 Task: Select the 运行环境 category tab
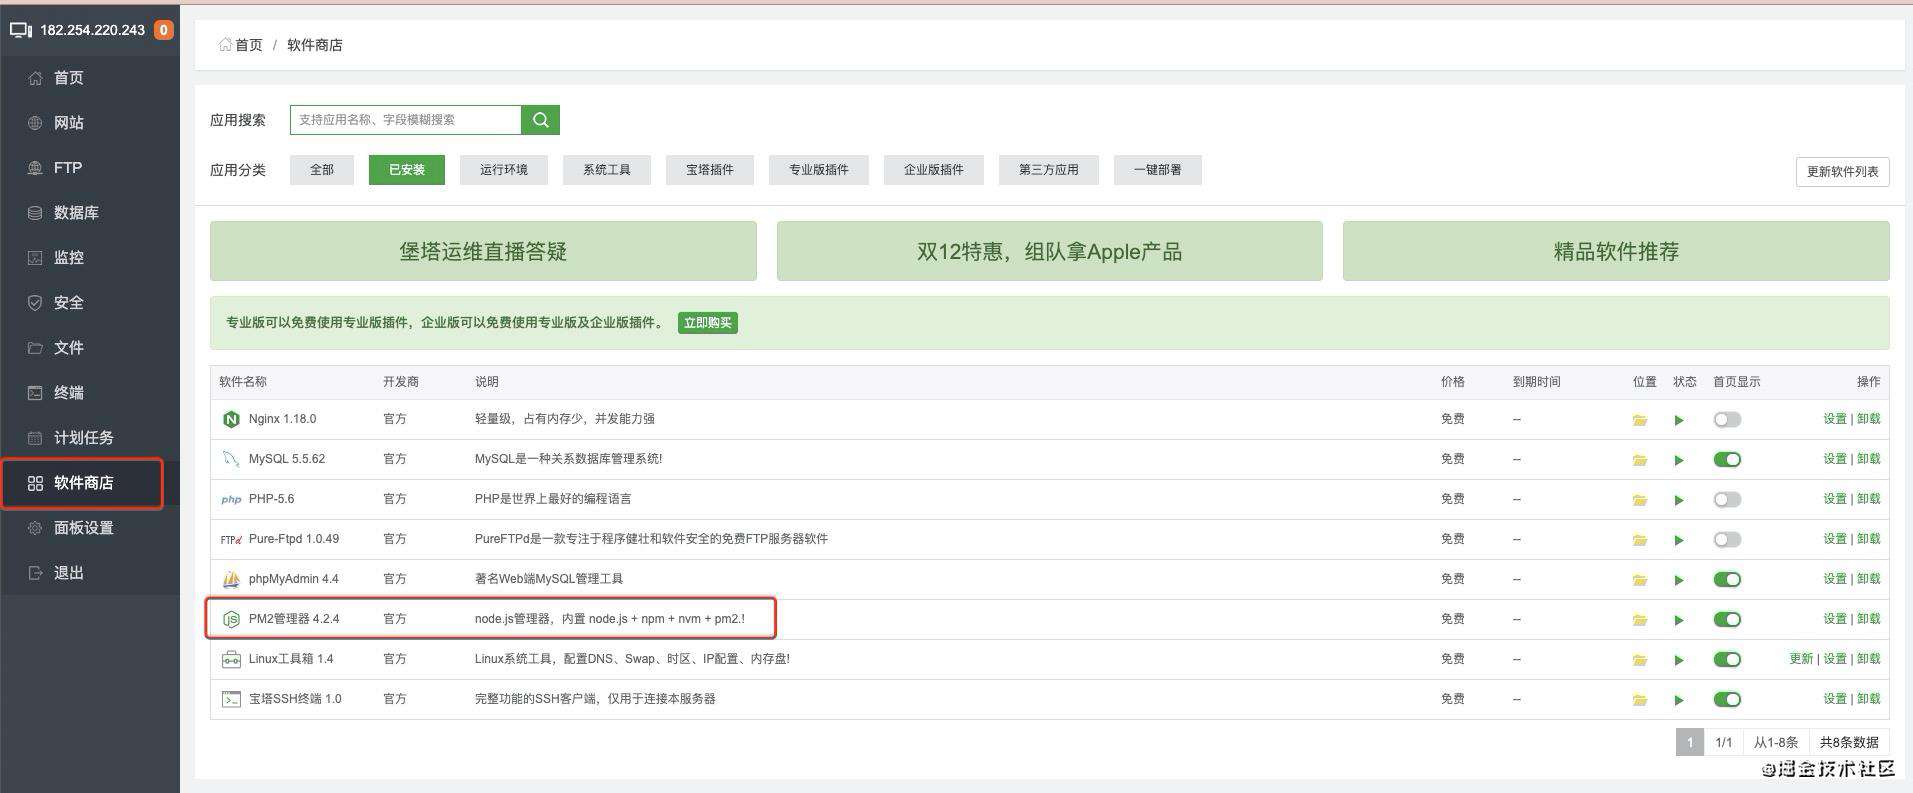coord(504,170)
